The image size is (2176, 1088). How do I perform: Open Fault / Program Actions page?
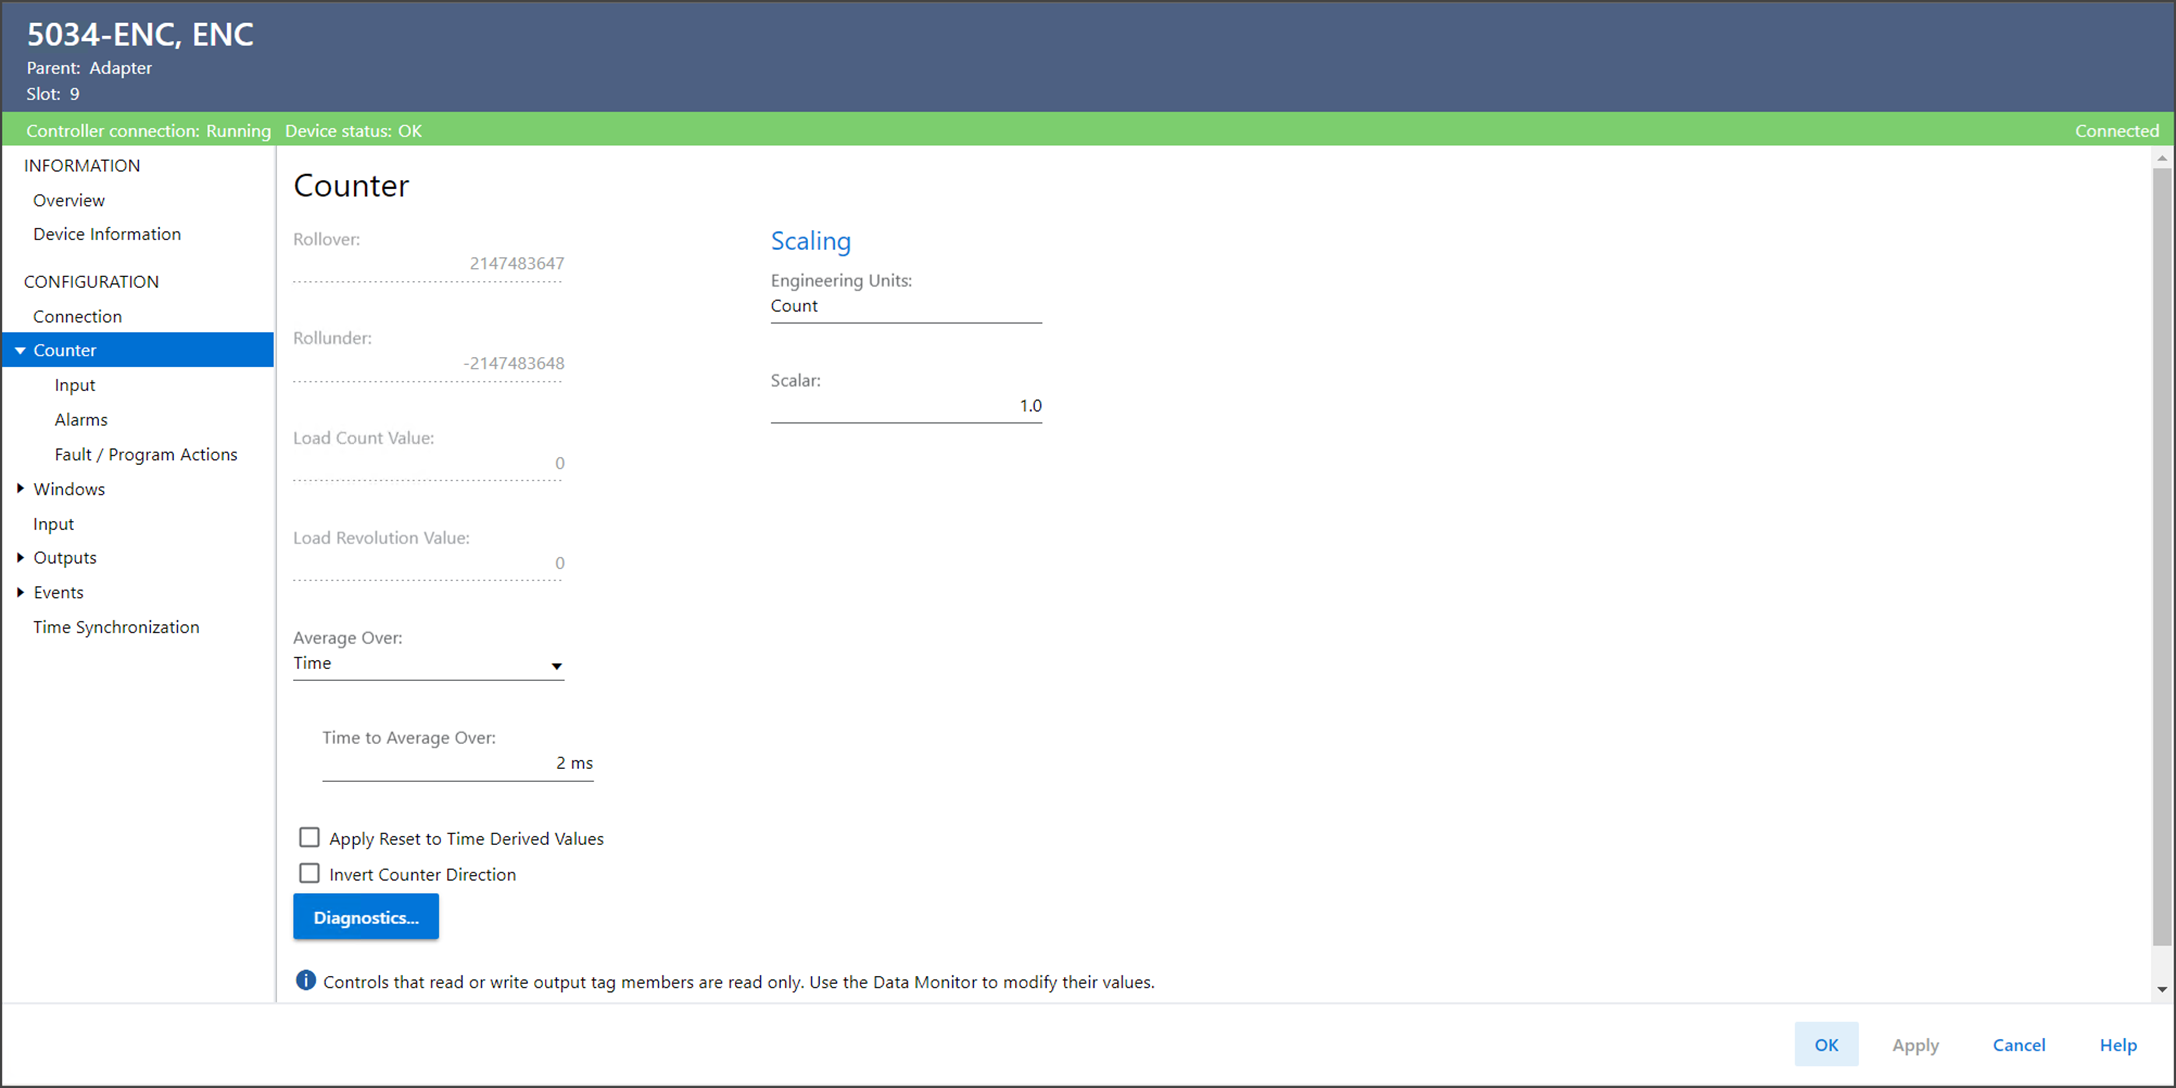coord(146,455)
